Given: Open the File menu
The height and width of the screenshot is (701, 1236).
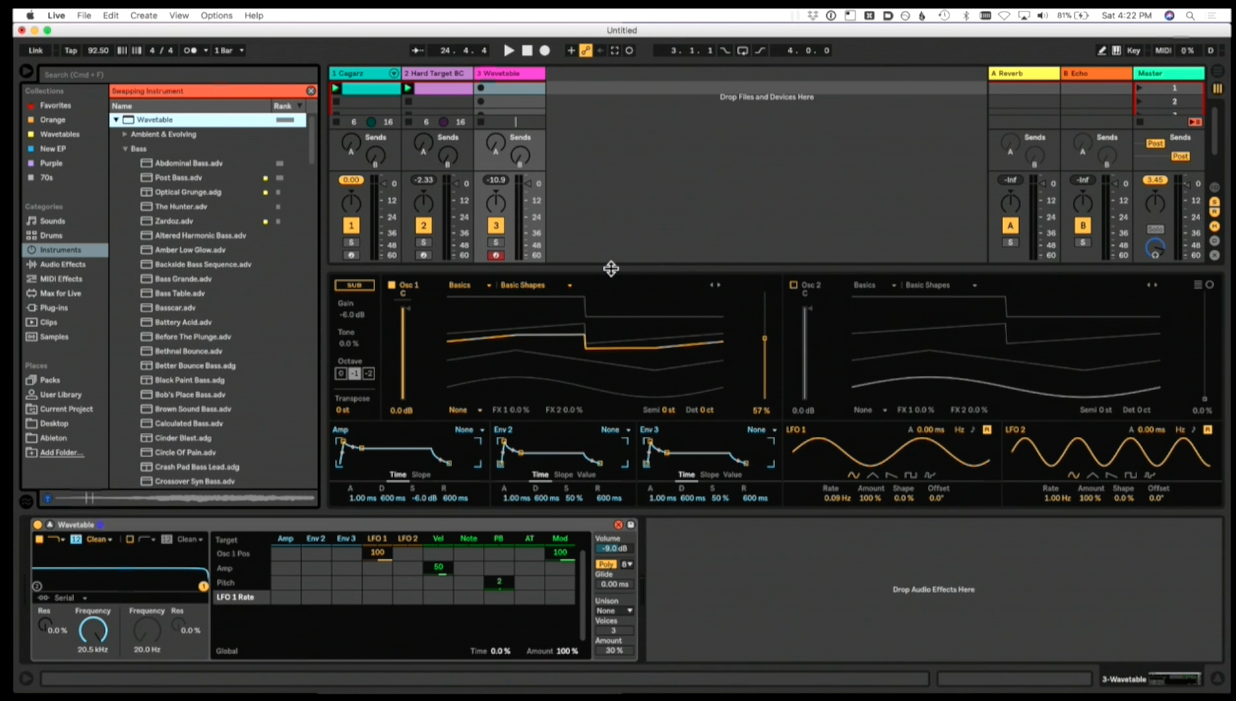Looking at the screenshot, I should click(x=84, y=16).
